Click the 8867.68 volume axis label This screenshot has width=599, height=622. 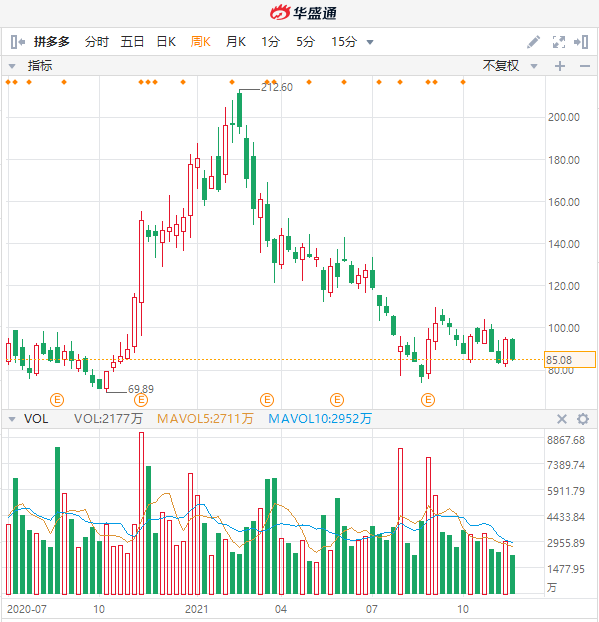point(566,440)
